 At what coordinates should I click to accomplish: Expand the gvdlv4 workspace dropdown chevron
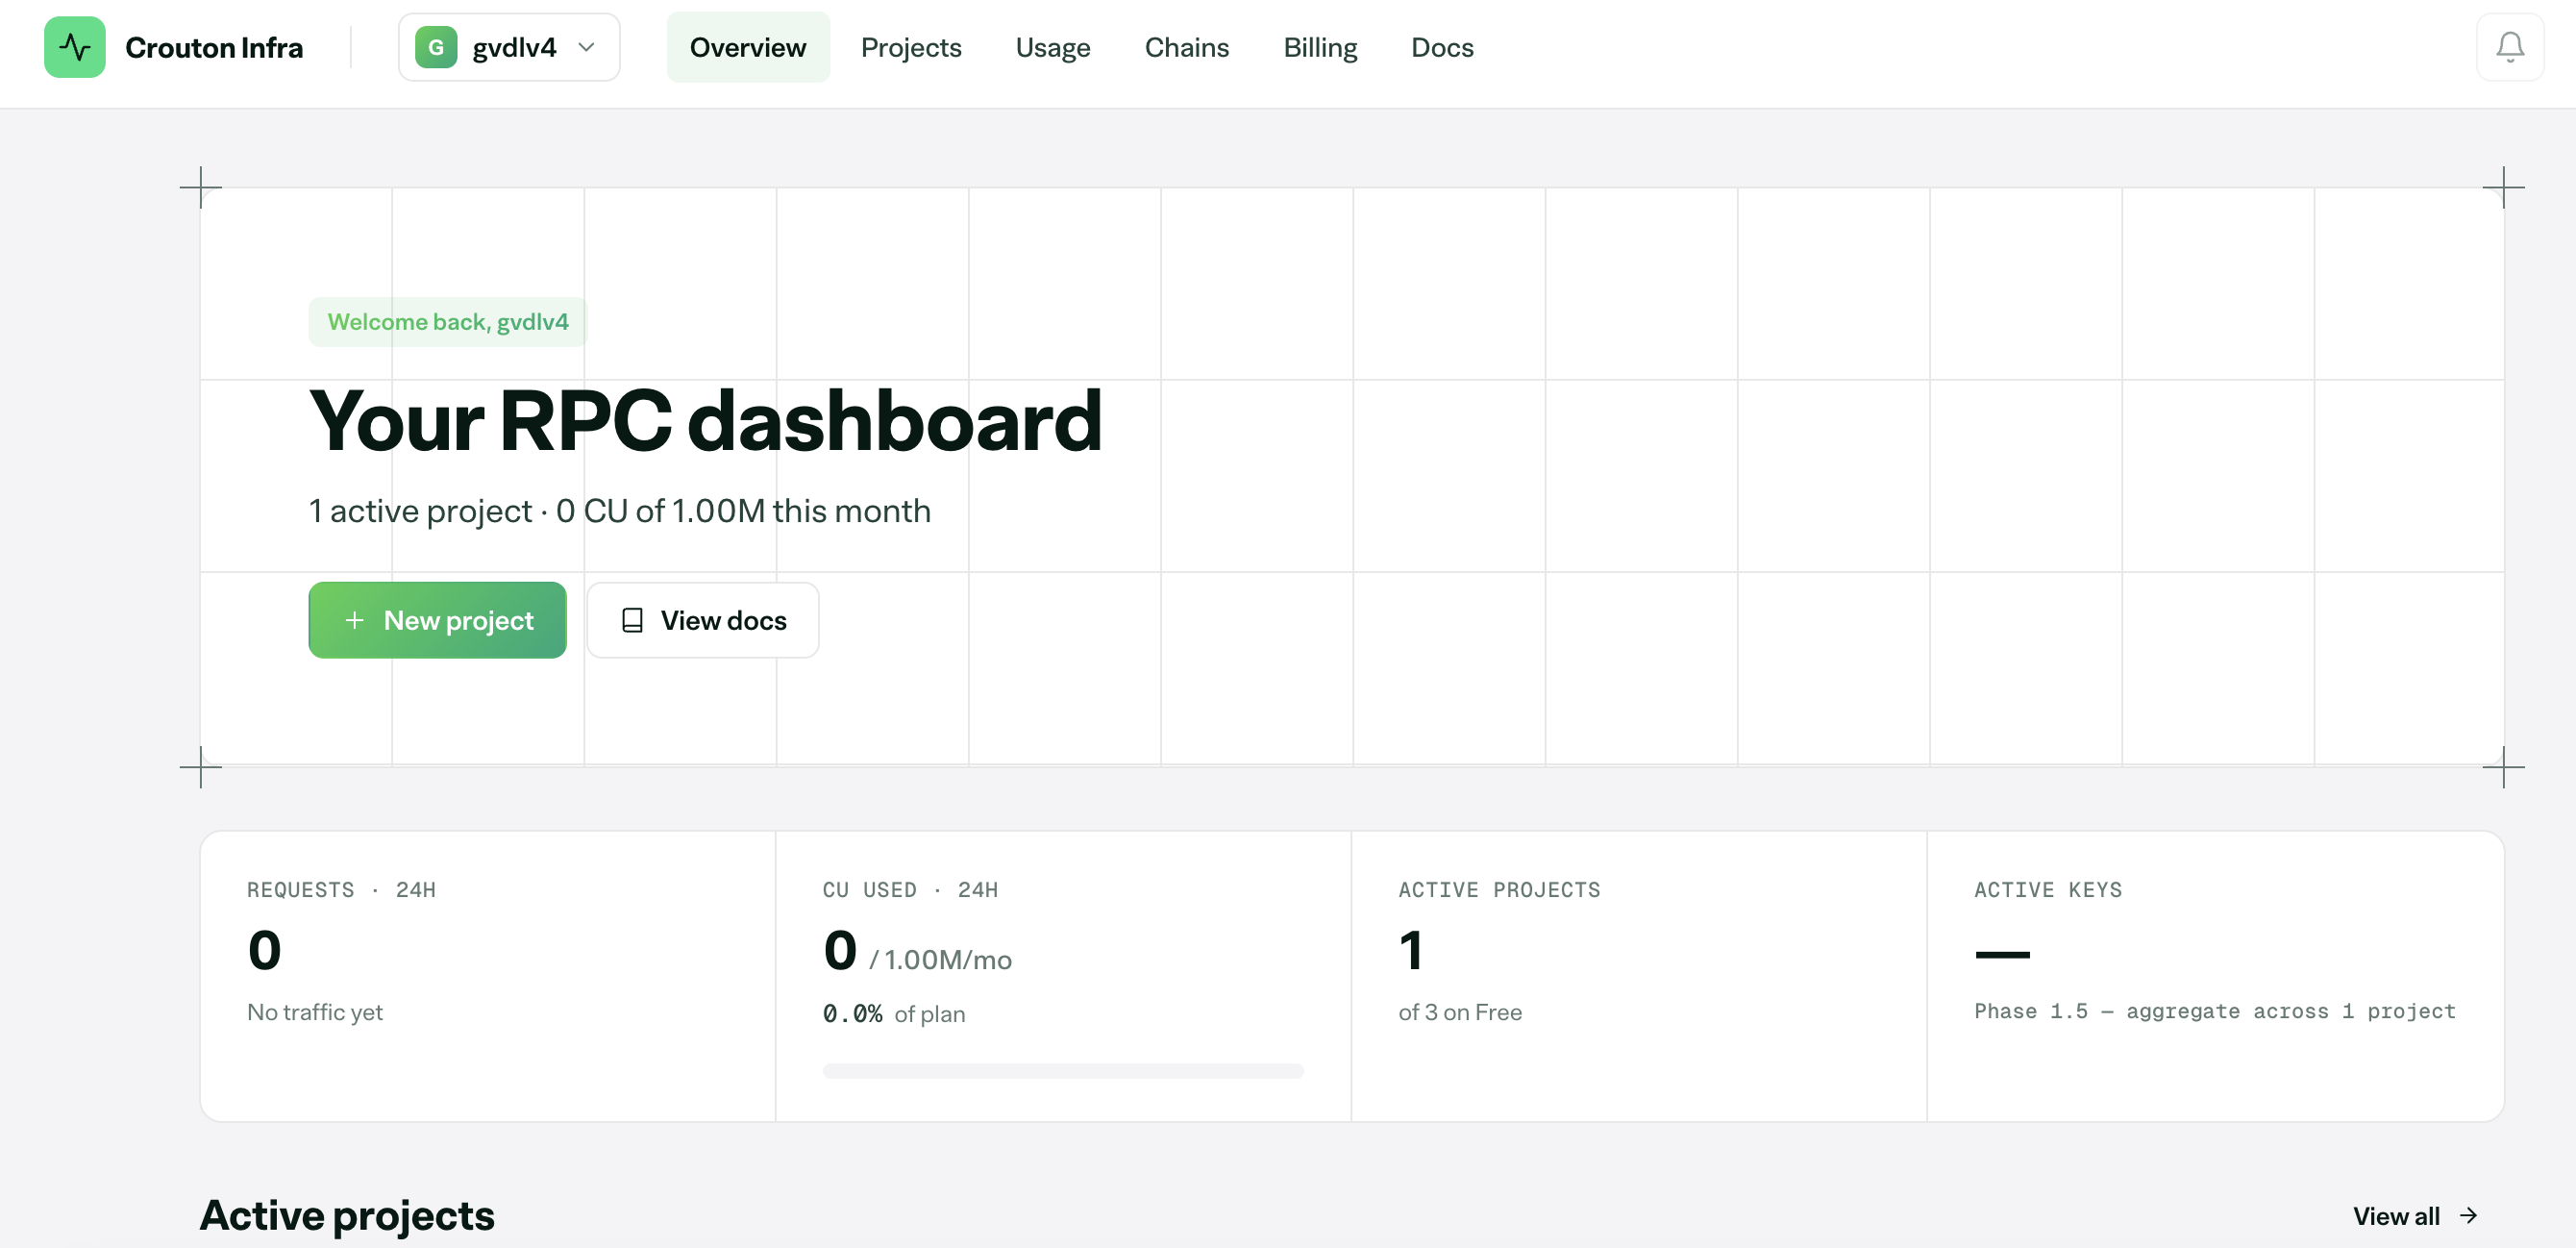click(x=587, y=47)
